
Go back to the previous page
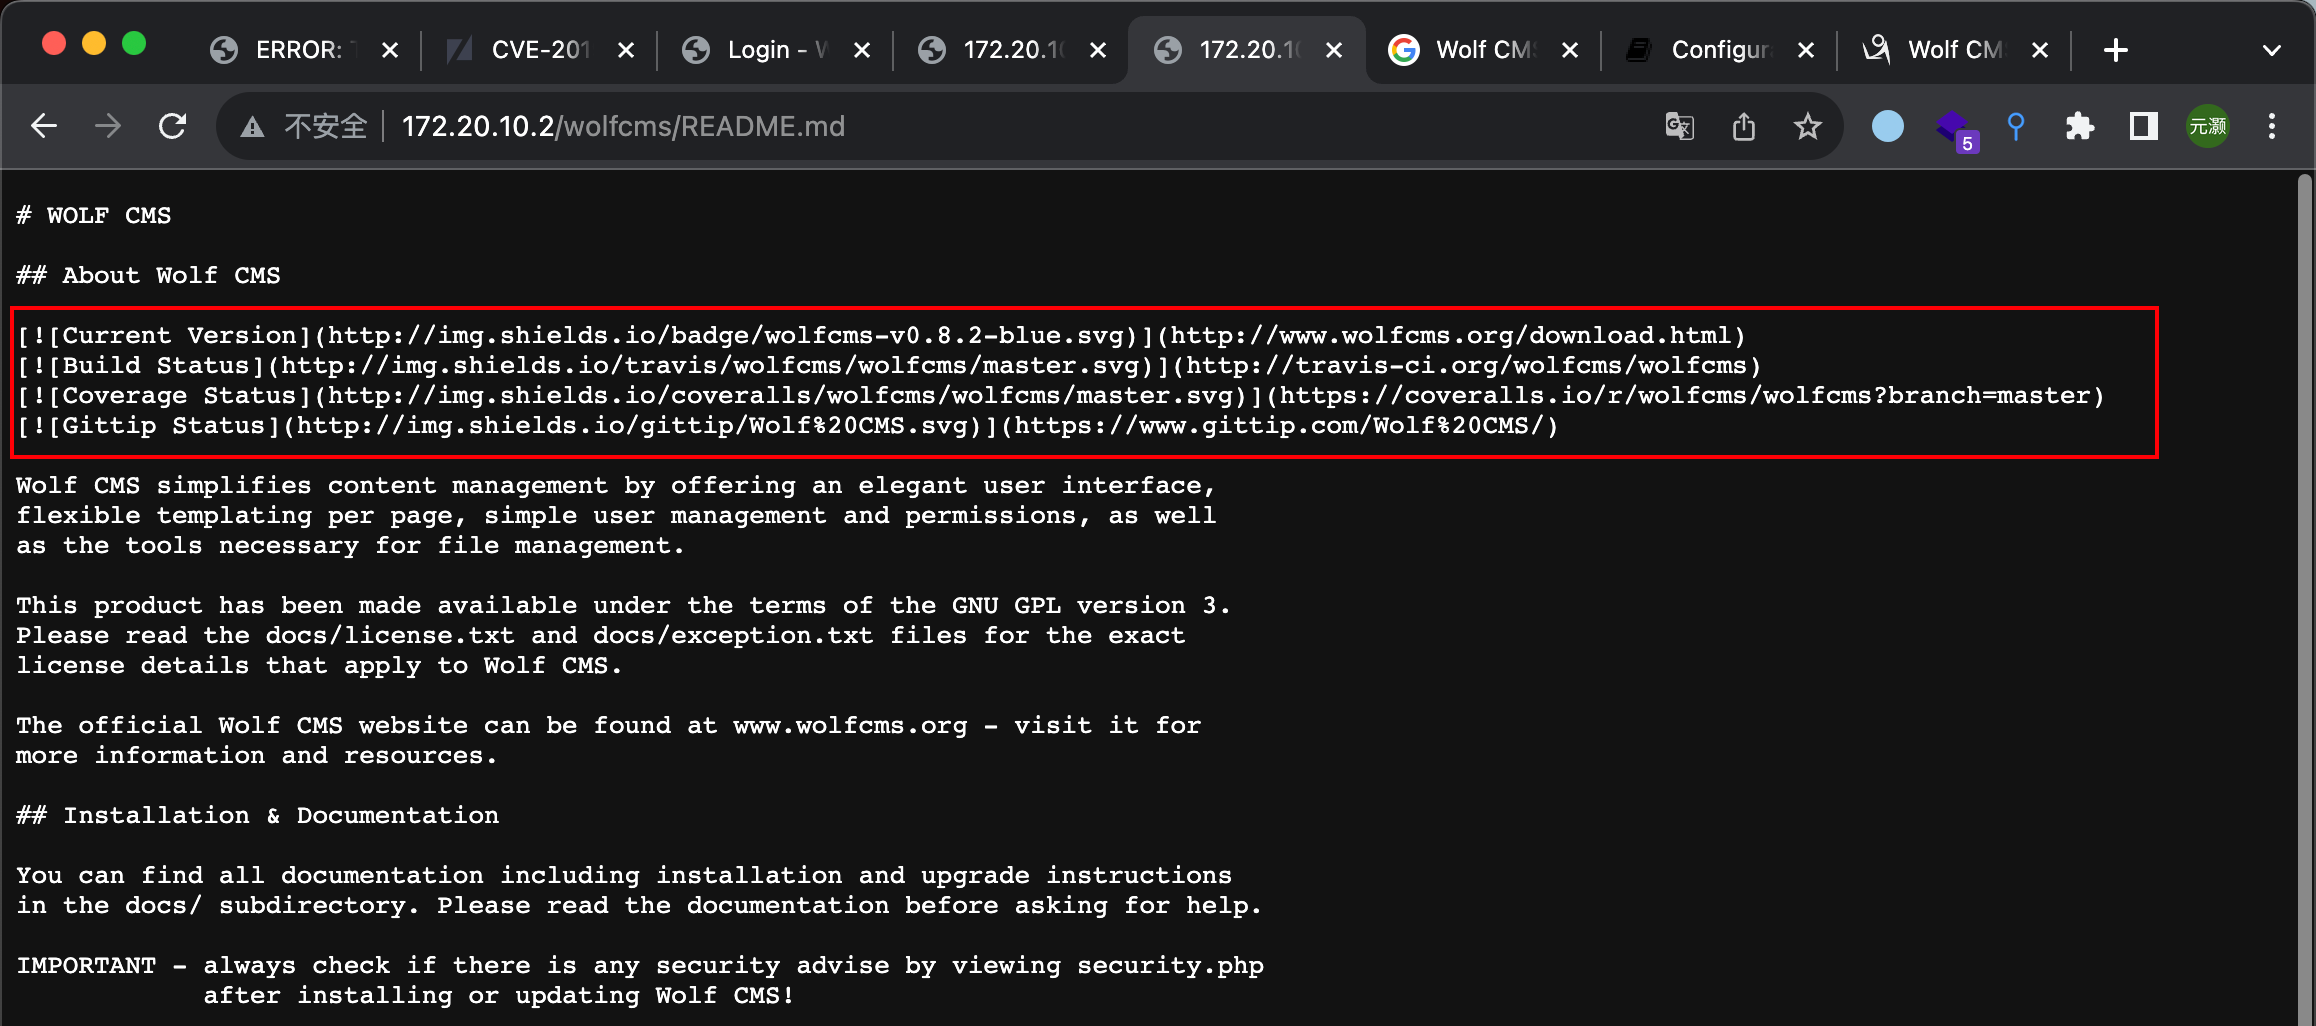tap(44, 126)
